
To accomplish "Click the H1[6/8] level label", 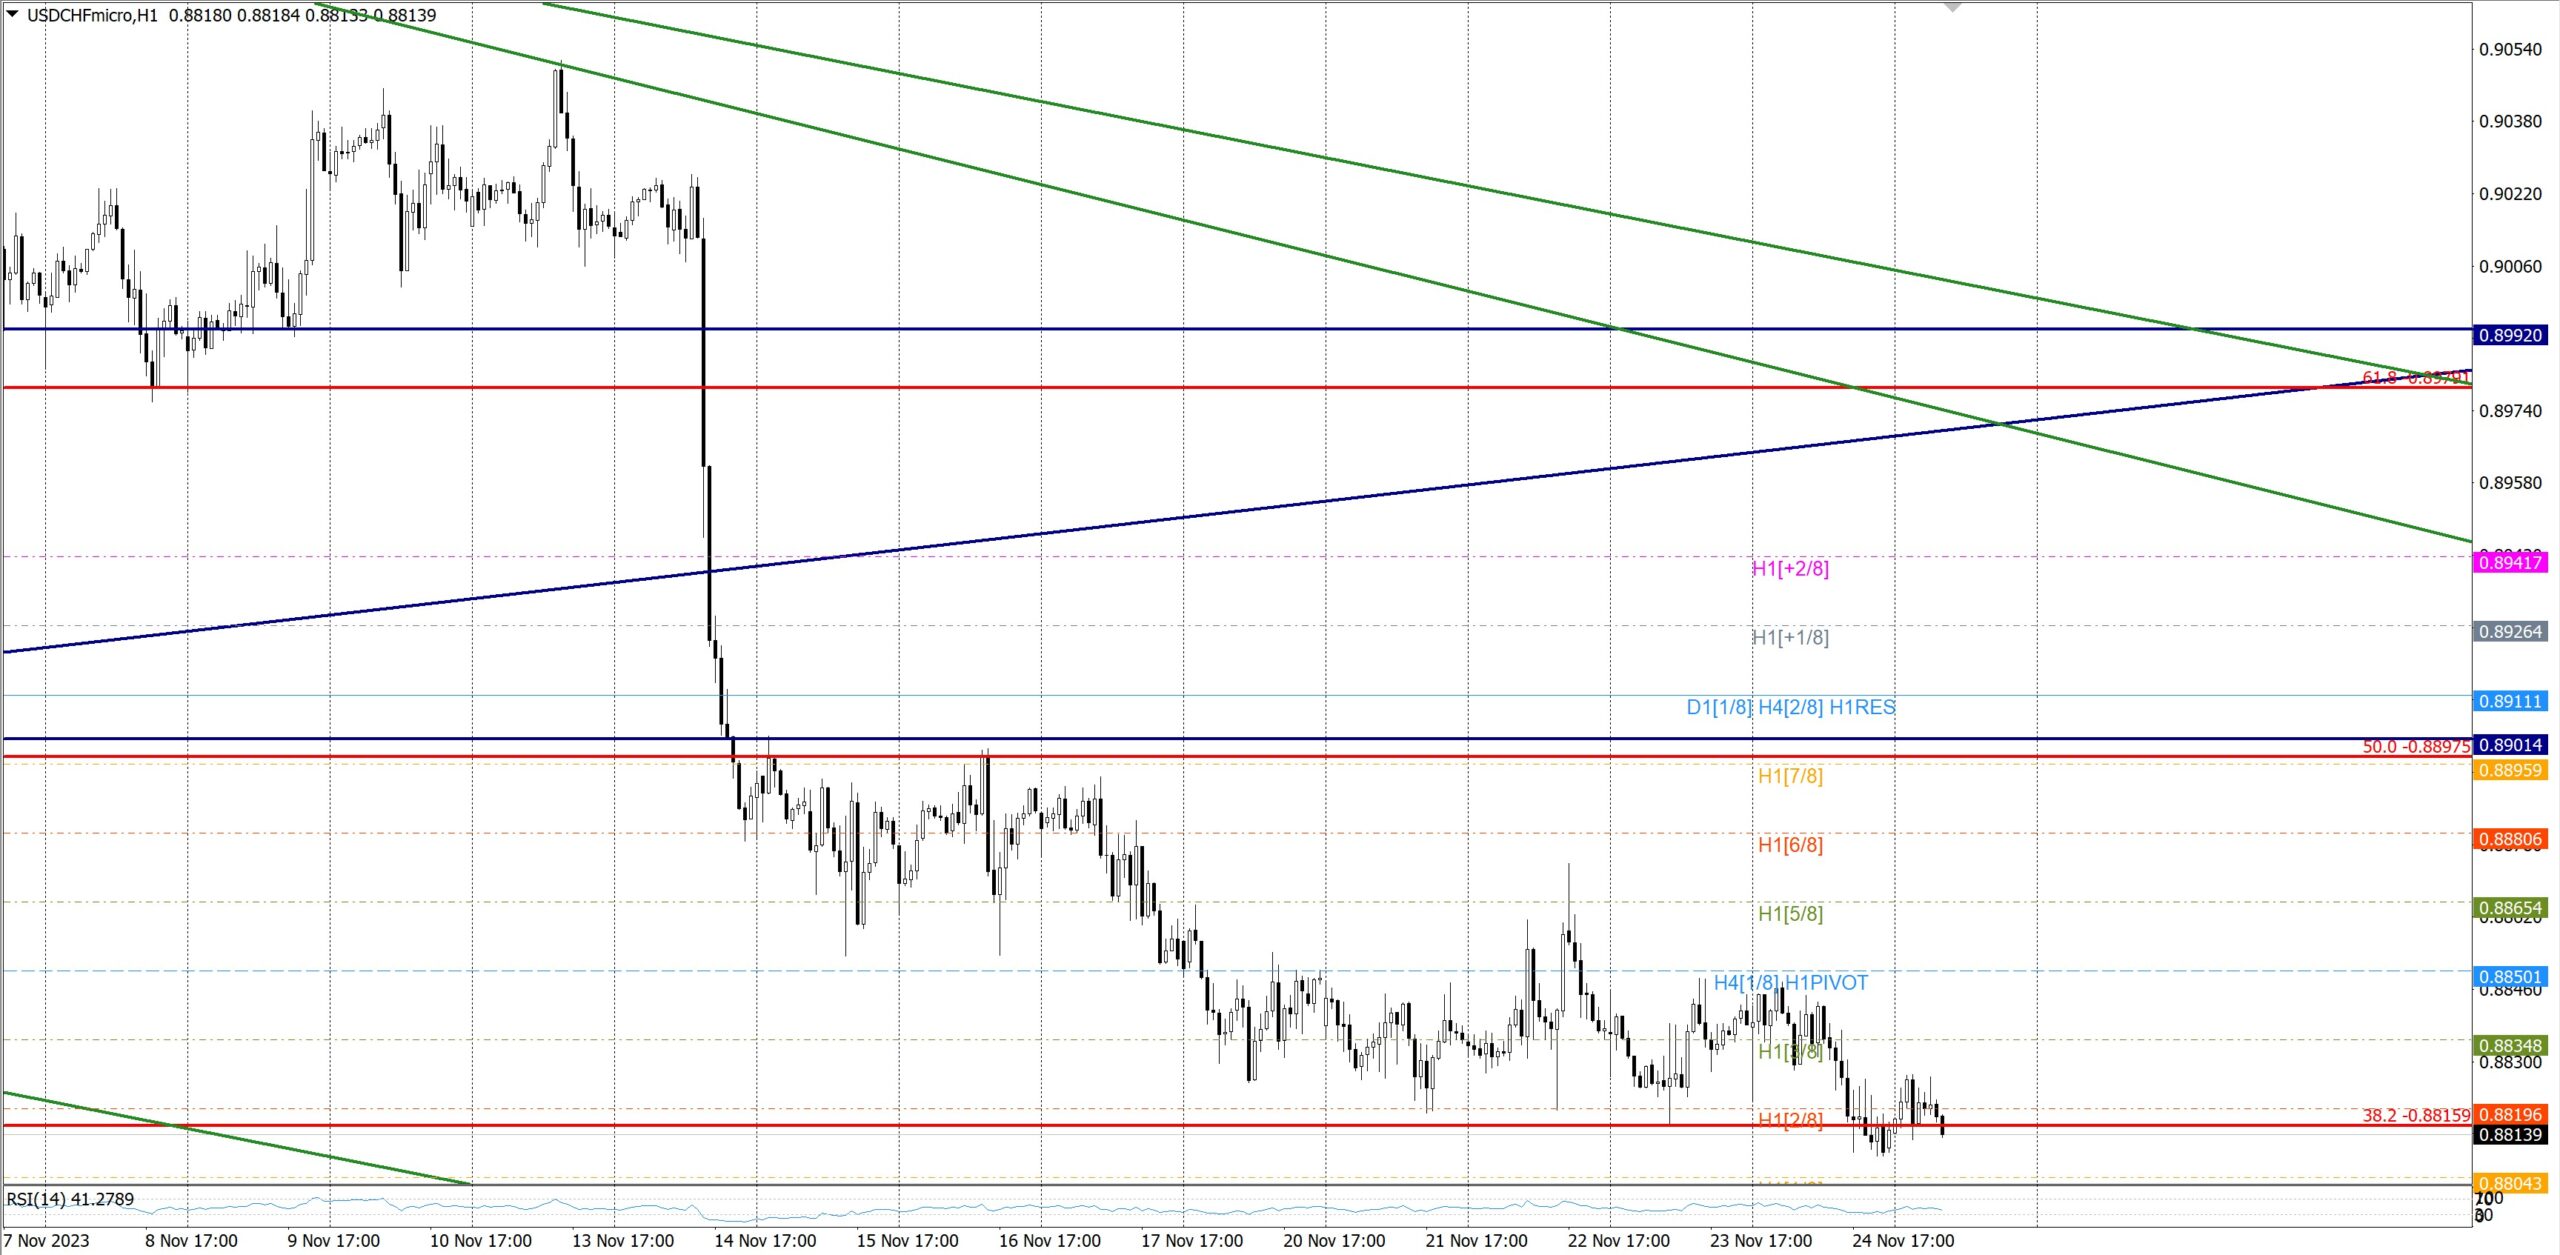I will tap(1790, 845).
